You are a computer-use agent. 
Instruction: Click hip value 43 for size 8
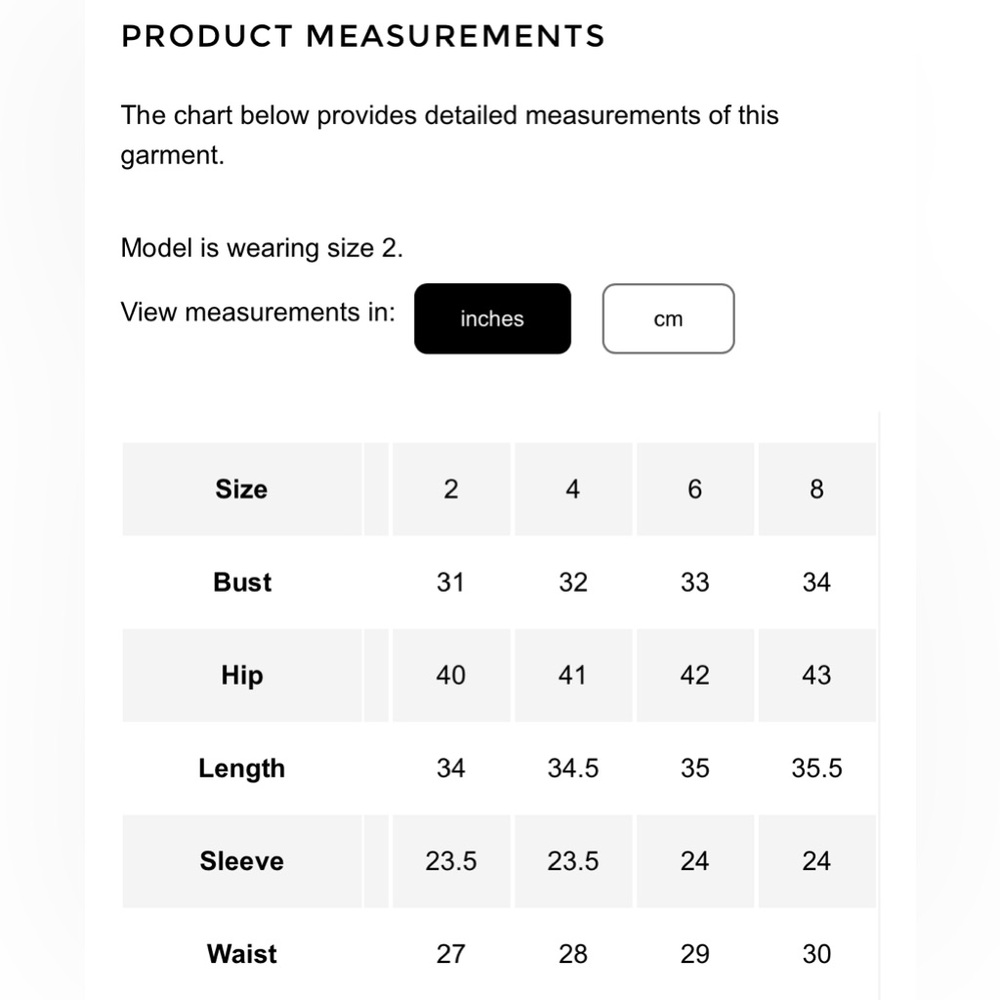point(816,675)
